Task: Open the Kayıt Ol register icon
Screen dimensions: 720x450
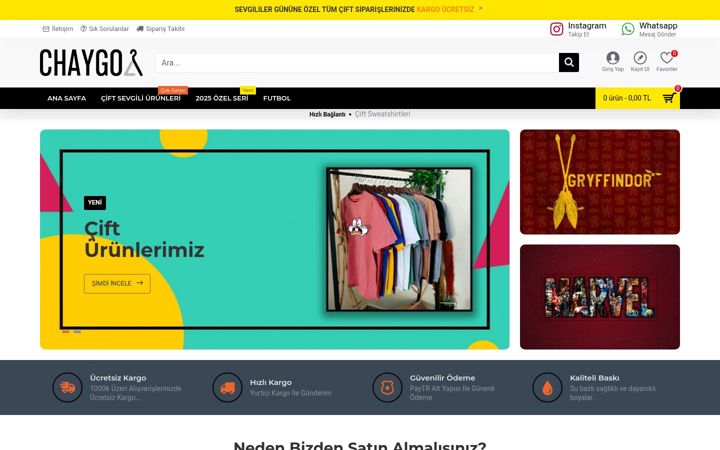Action: 640,58
